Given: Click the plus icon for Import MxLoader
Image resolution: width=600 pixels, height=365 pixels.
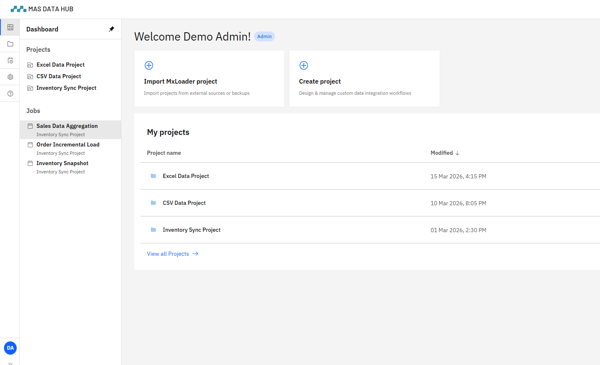Looking at the screenshot, I should 149,65.
